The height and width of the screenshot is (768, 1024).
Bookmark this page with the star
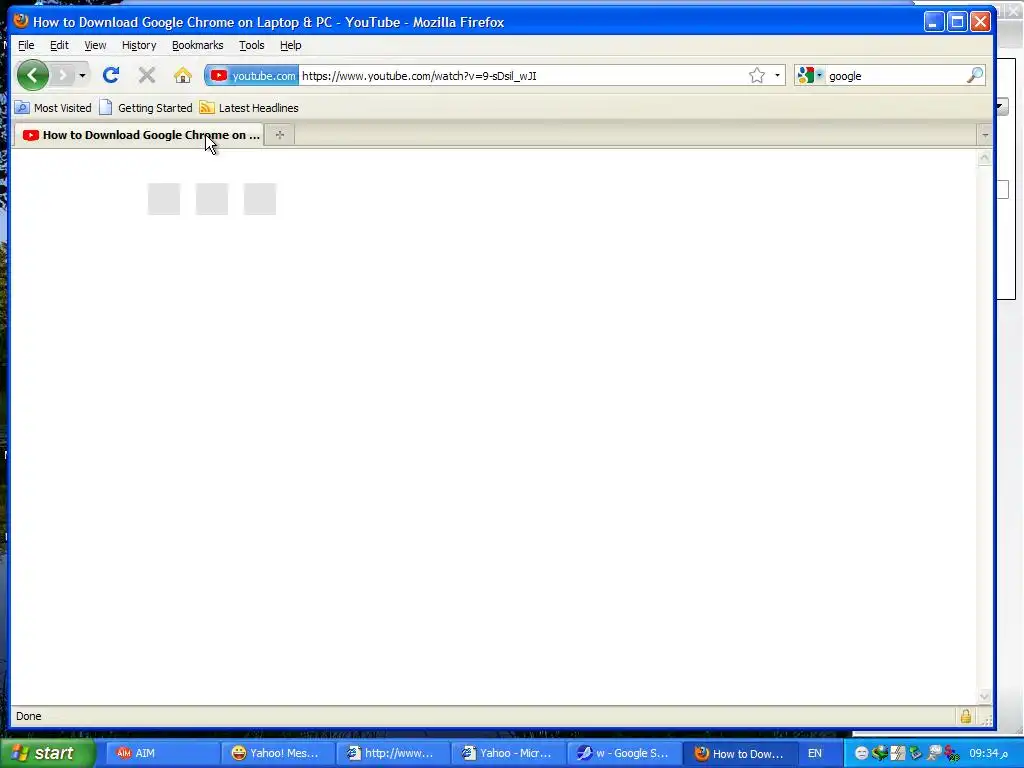pyautogui.click(x=757, y=76)
